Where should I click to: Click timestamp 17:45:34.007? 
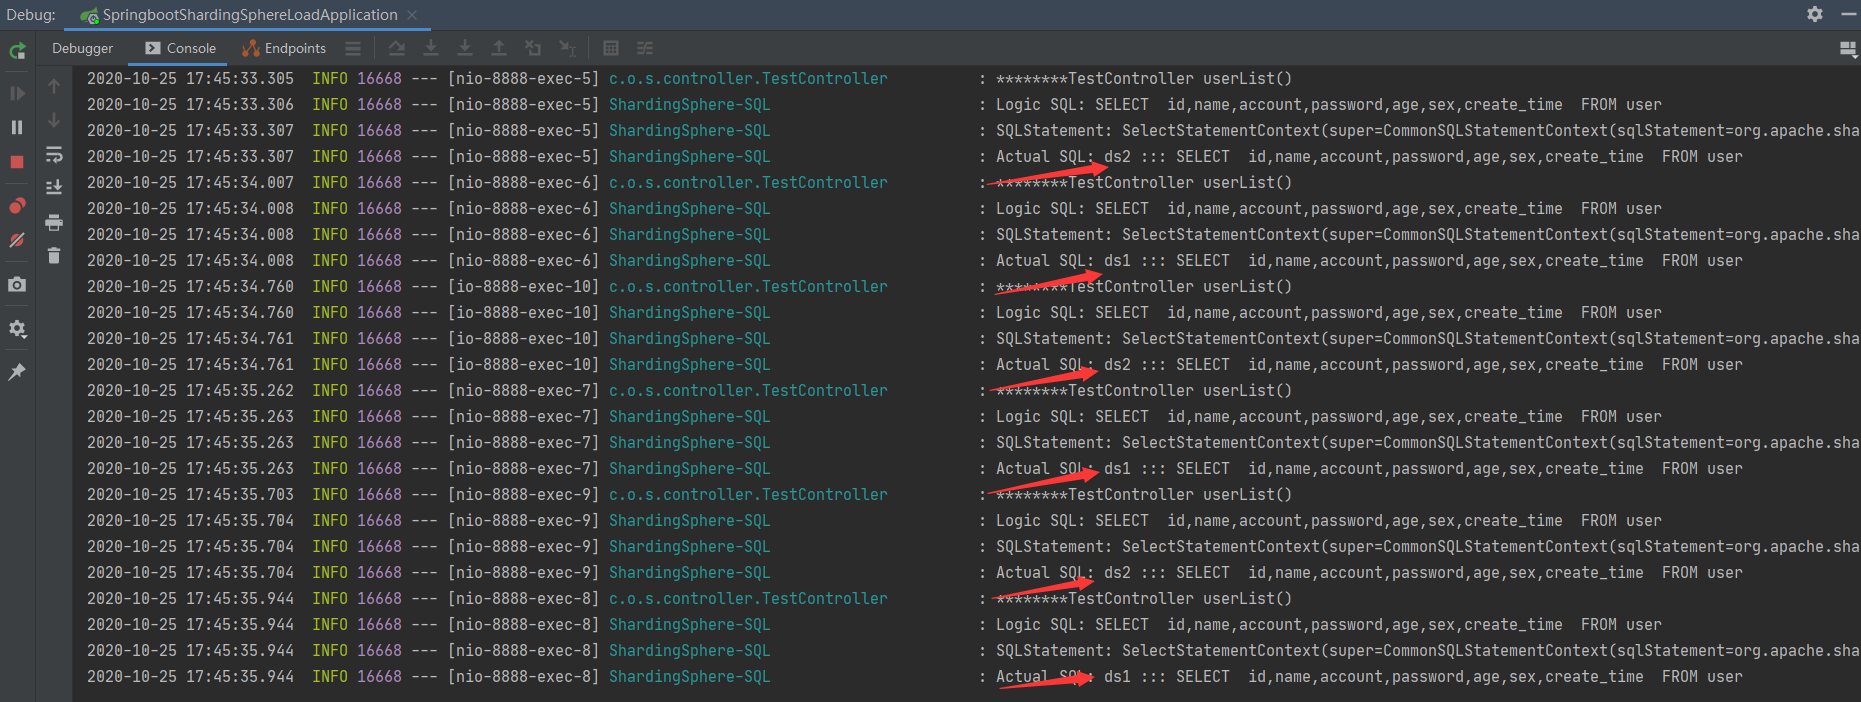(240, 183)
